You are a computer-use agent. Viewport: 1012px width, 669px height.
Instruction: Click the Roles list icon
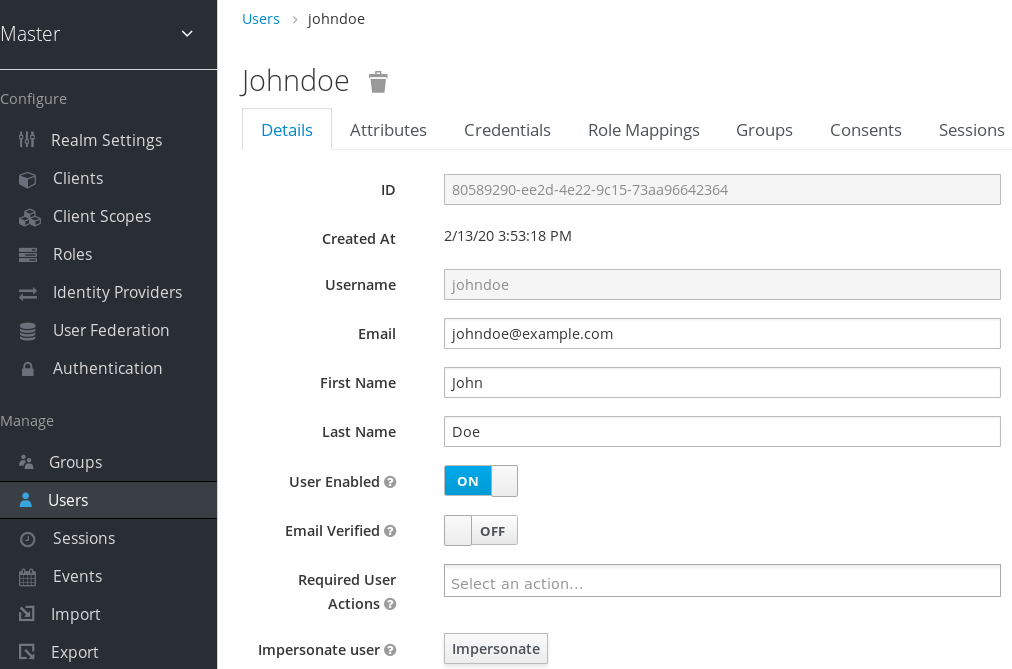click(28, 255)
